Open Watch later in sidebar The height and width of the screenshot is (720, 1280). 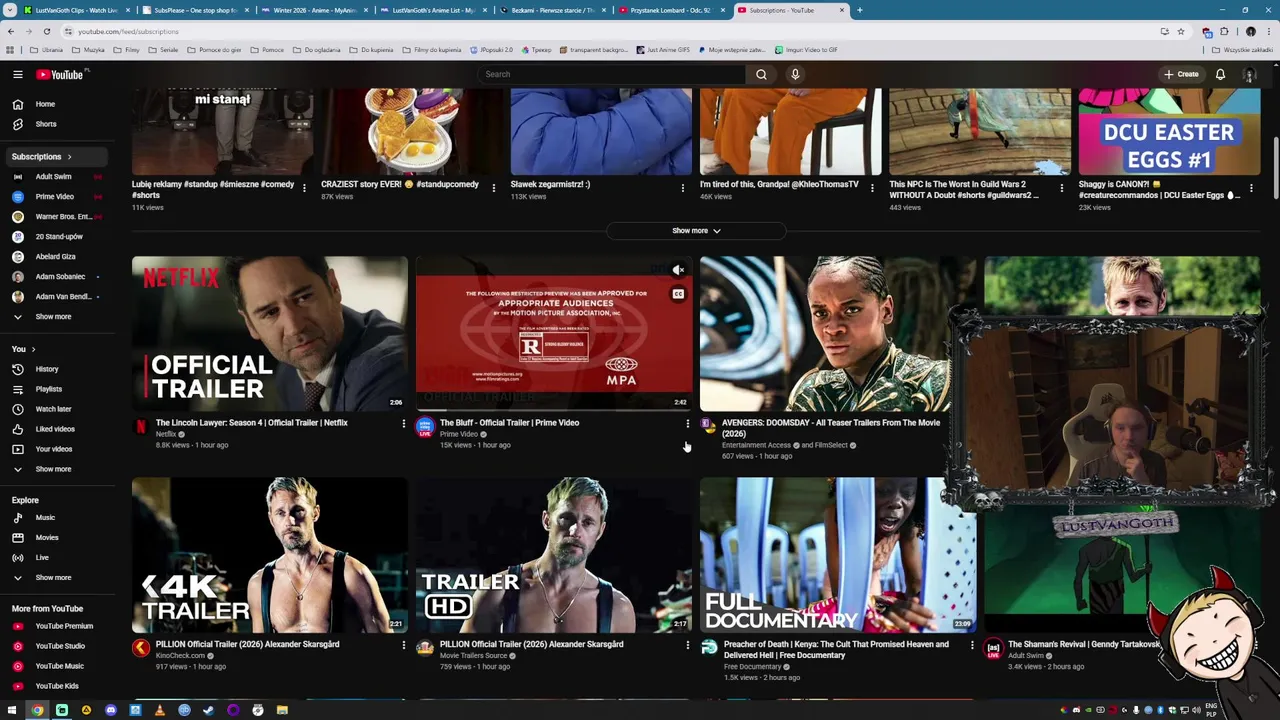coord(54,409)
